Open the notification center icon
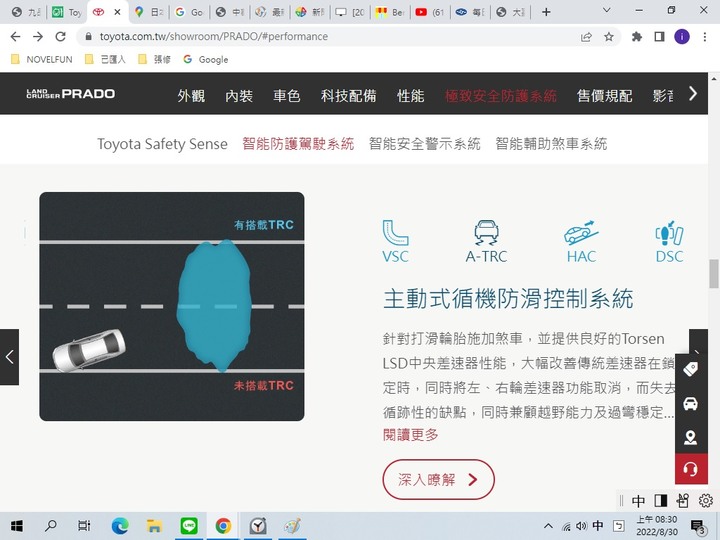Viewport: 720px width, 540px height. (x=698, y=526)
